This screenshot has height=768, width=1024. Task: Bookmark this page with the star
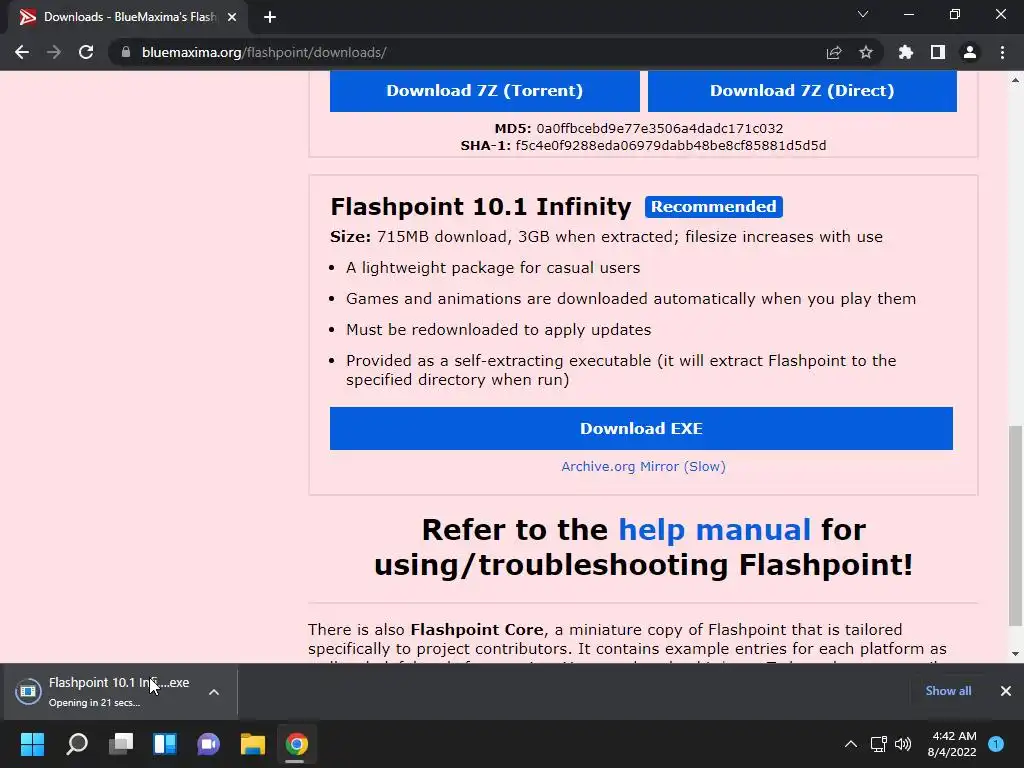coord(866,52)
